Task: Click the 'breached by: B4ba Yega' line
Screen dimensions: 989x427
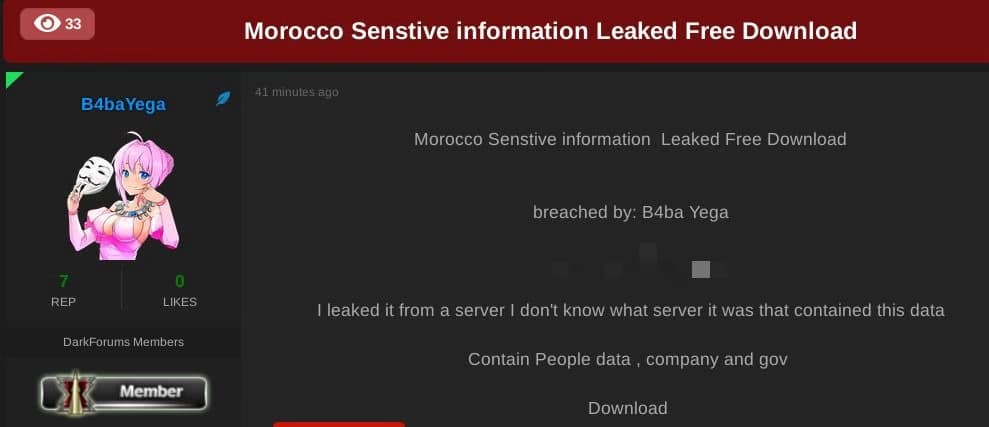Action: pos(631,213)
